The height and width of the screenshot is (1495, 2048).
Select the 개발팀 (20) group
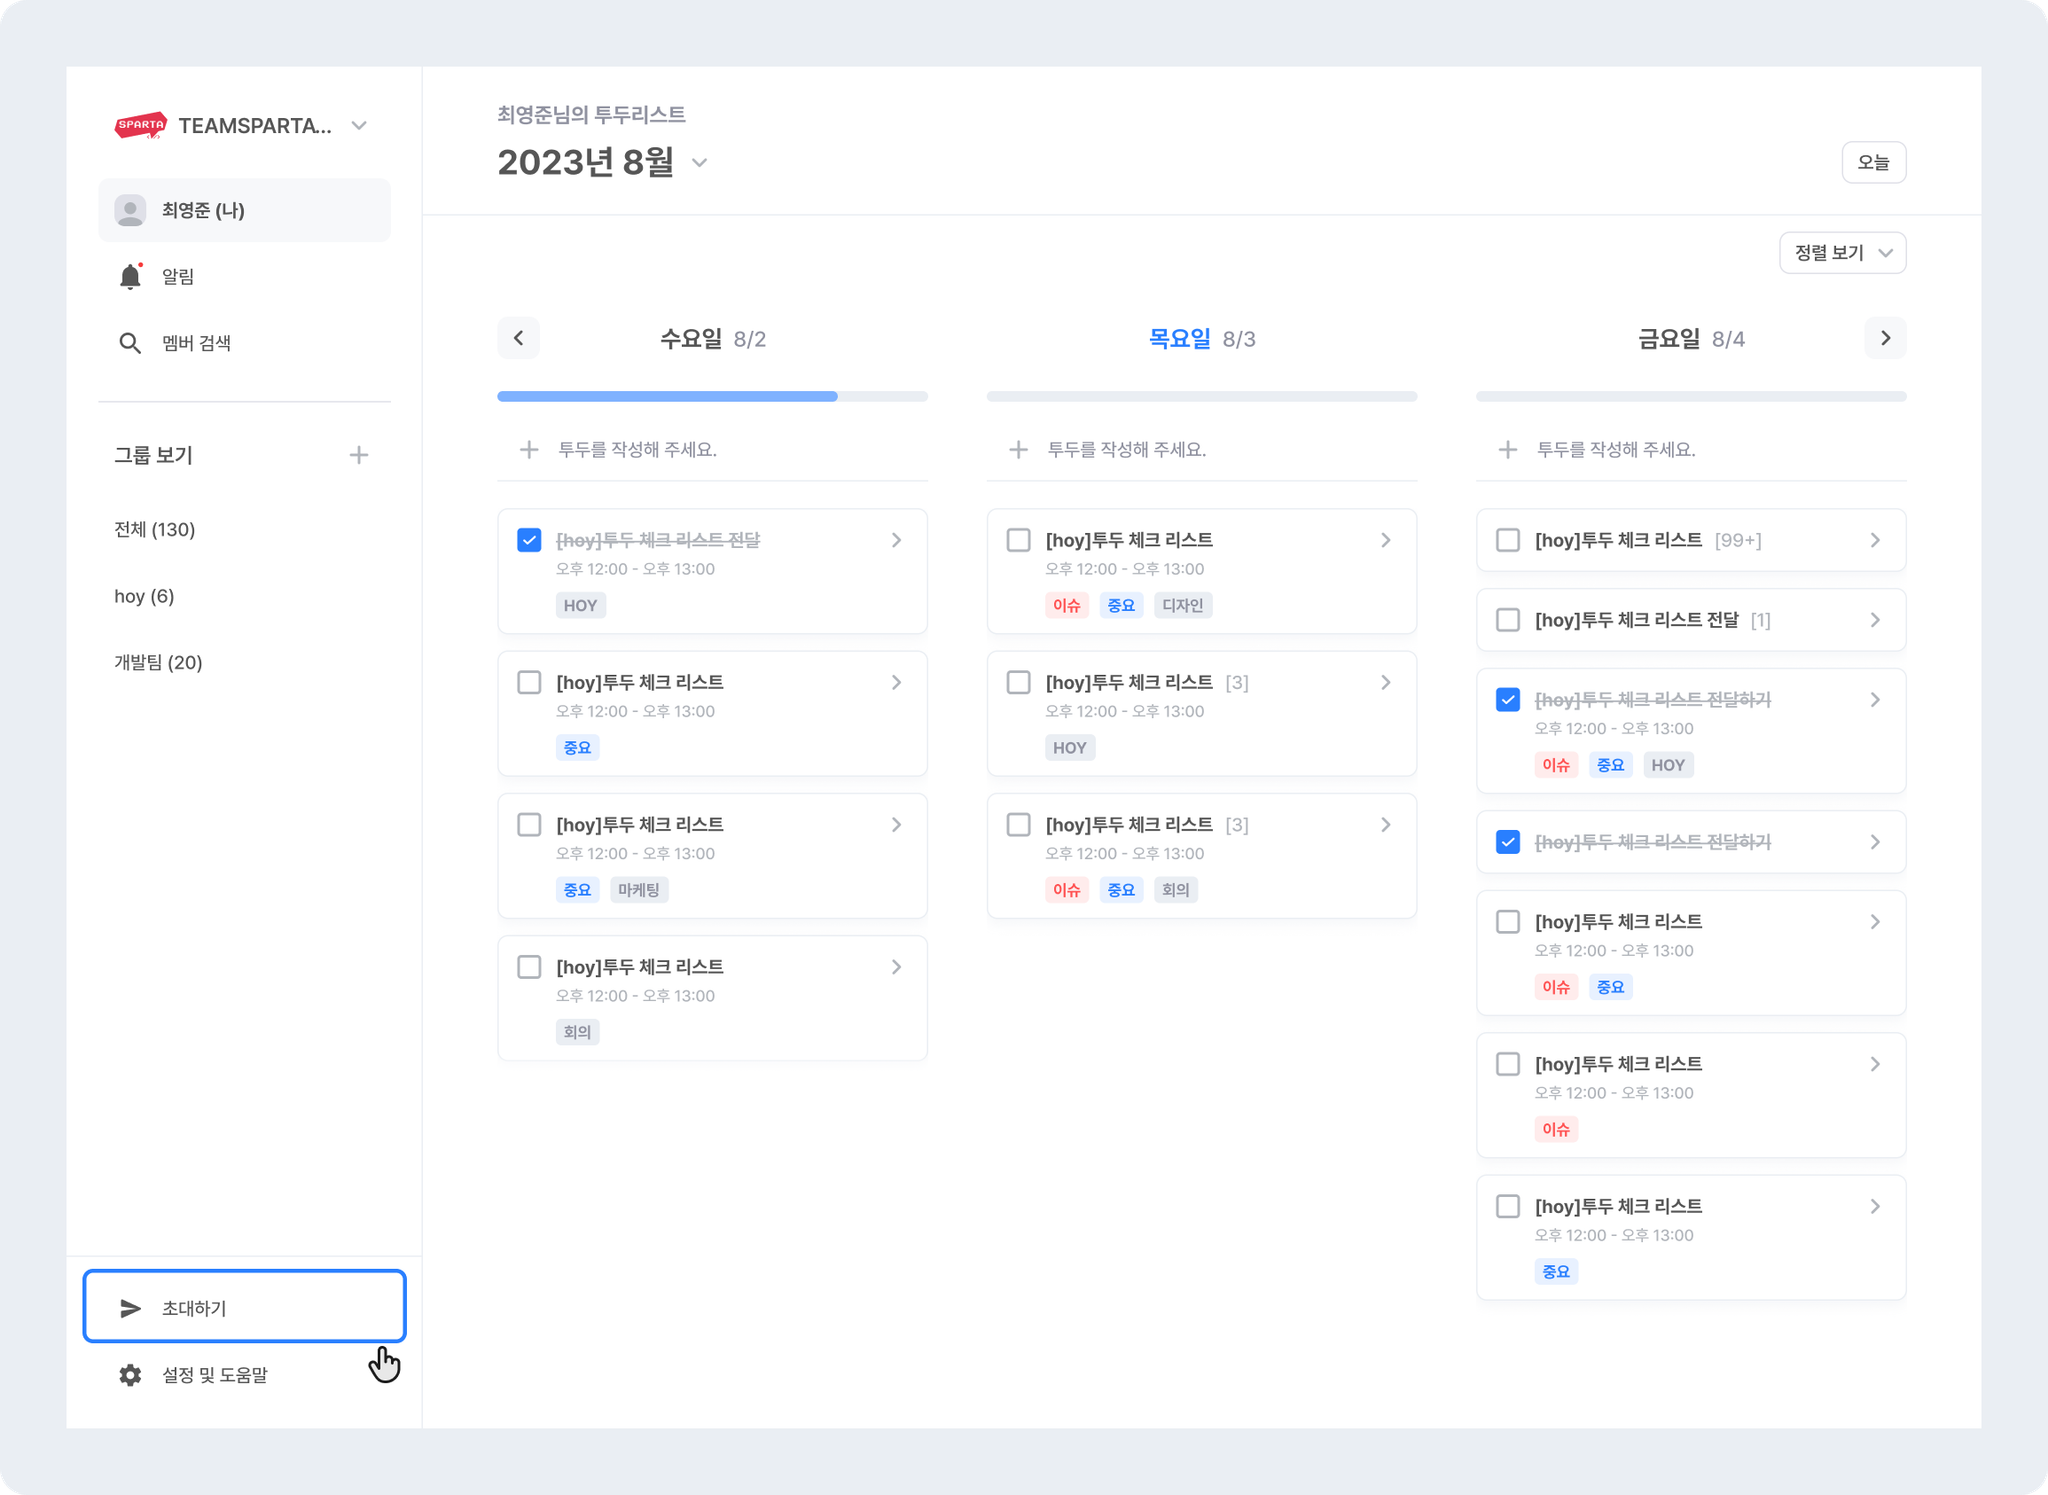(x=158, y=662)
